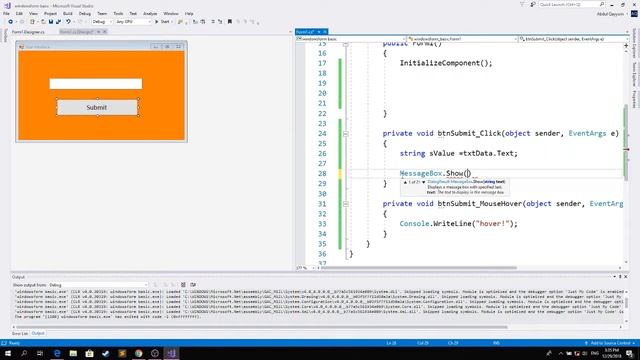Click the Save file toolbar icon
The width and height of the screenshot is (640, 360).
(51, 22)
